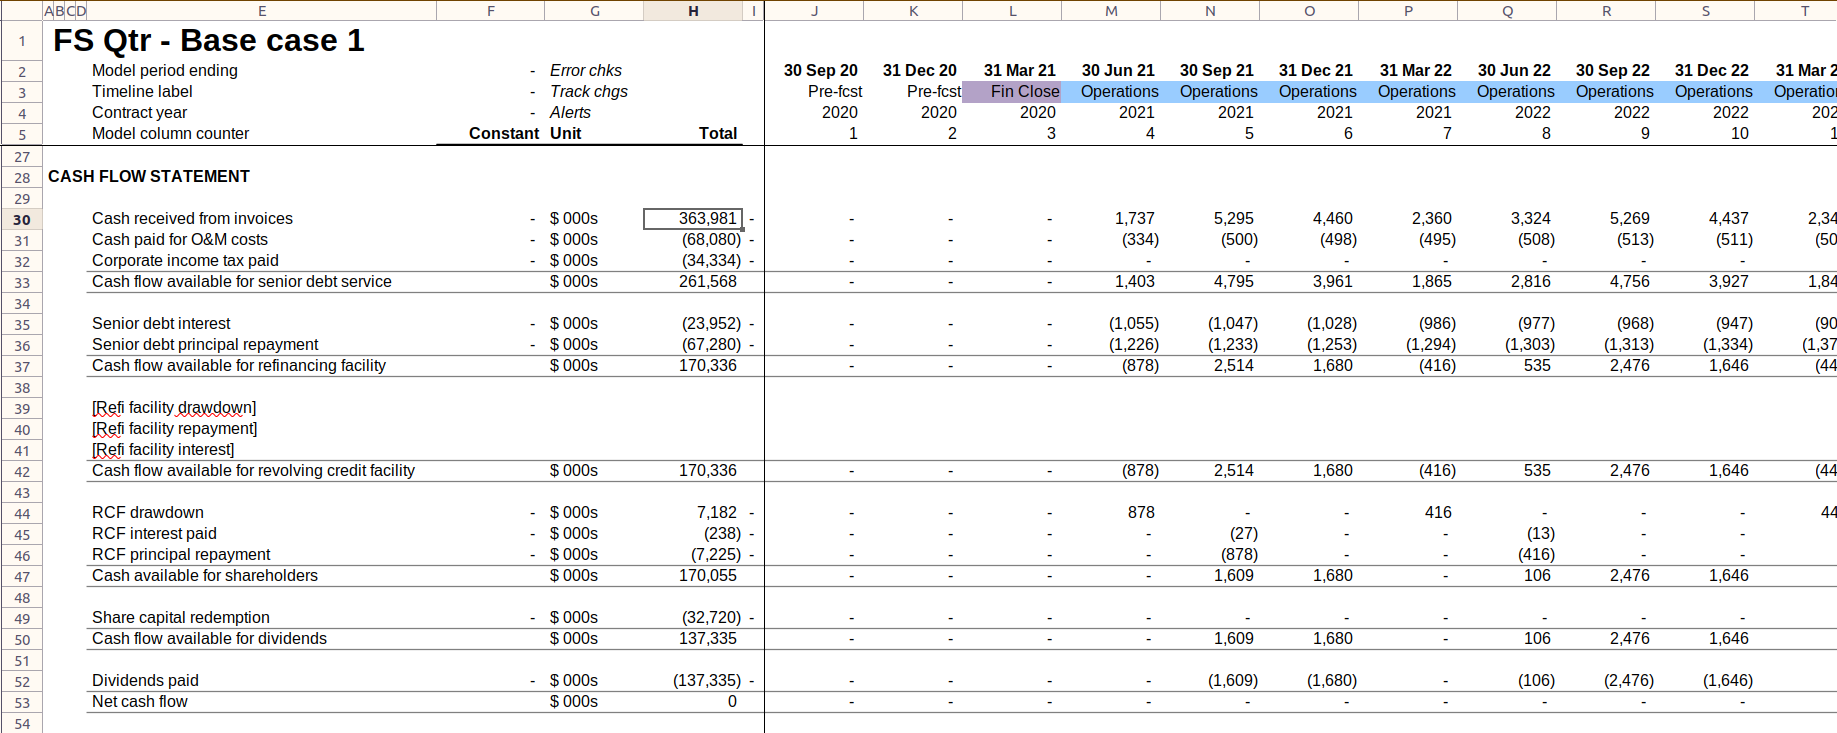The image size is (1837, 733).
Task: Click the 'CASH FLOW STATEMENT' heading cell
Action: [149, 177]
